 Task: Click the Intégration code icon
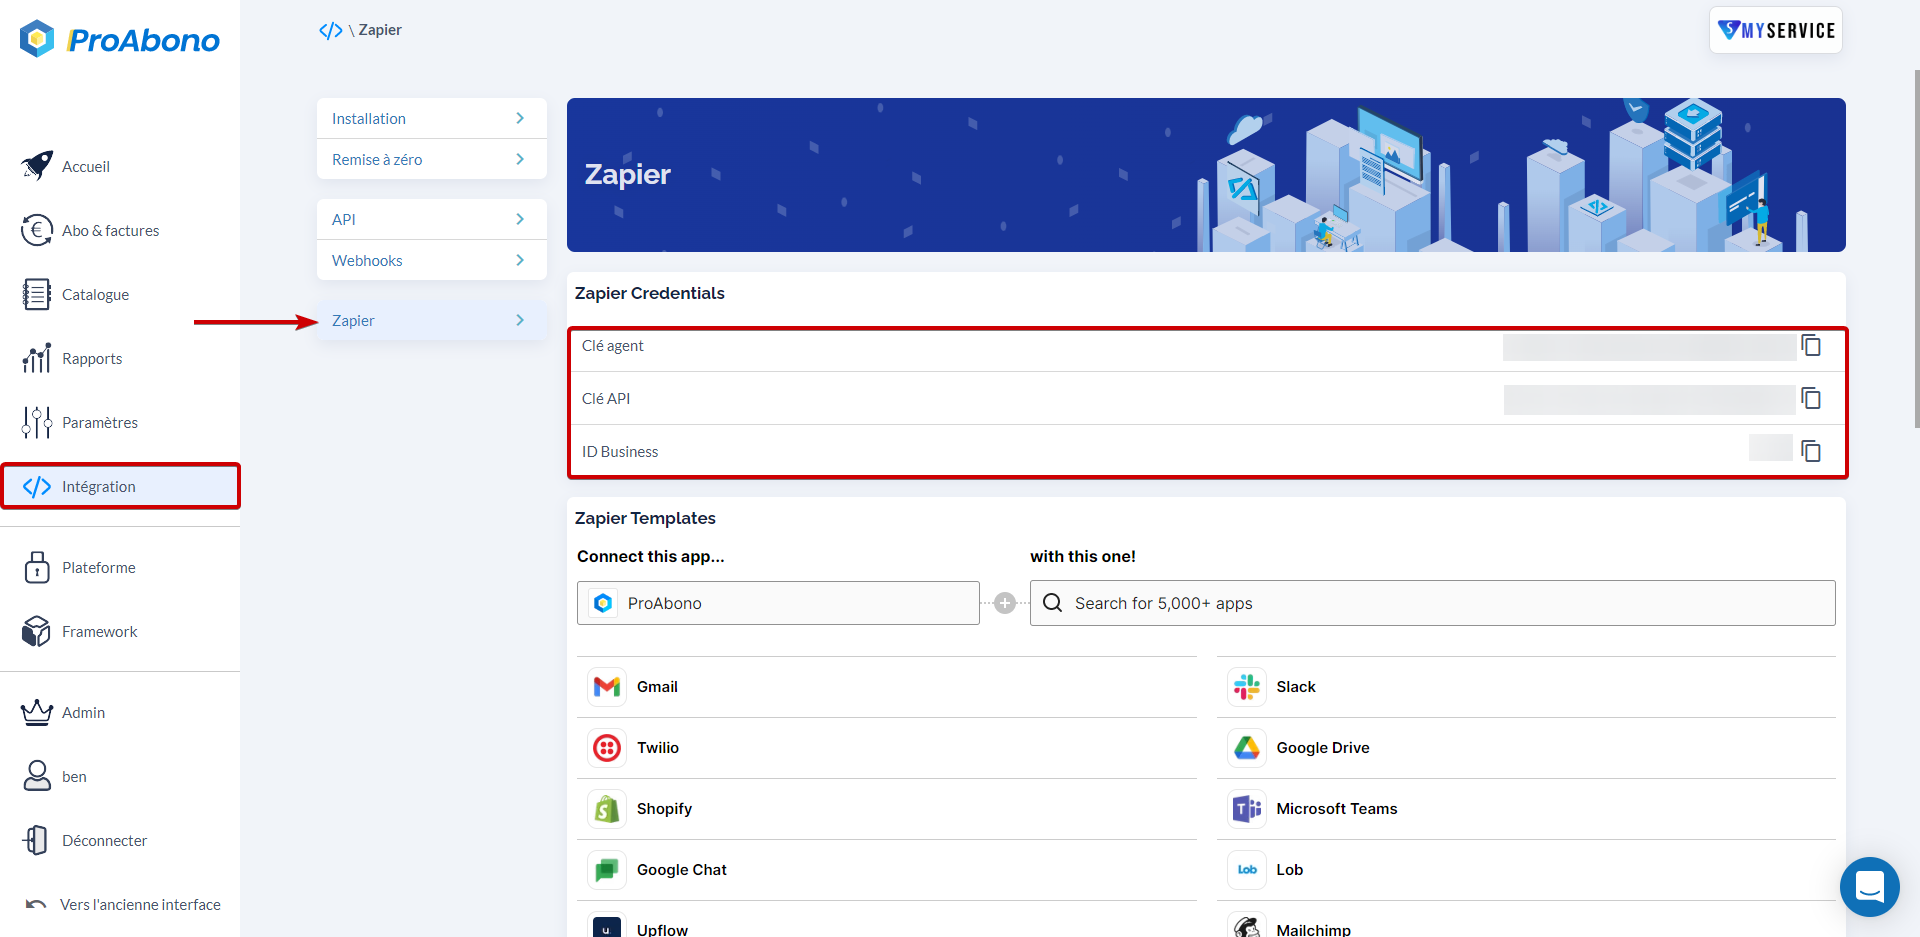tap(37, 486)
